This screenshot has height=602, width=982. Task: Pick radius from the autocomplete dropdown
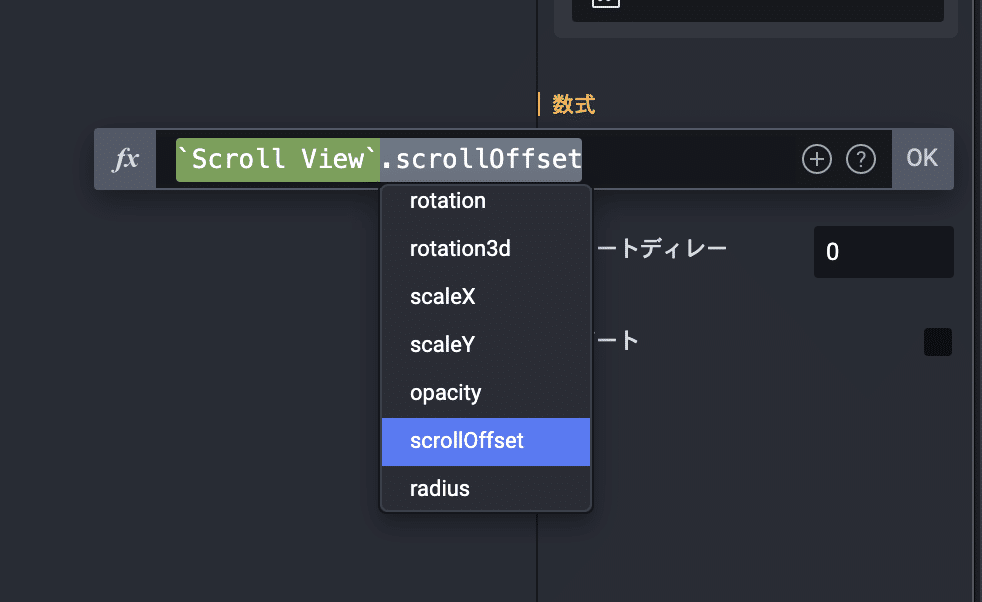(x=440, y=489)
